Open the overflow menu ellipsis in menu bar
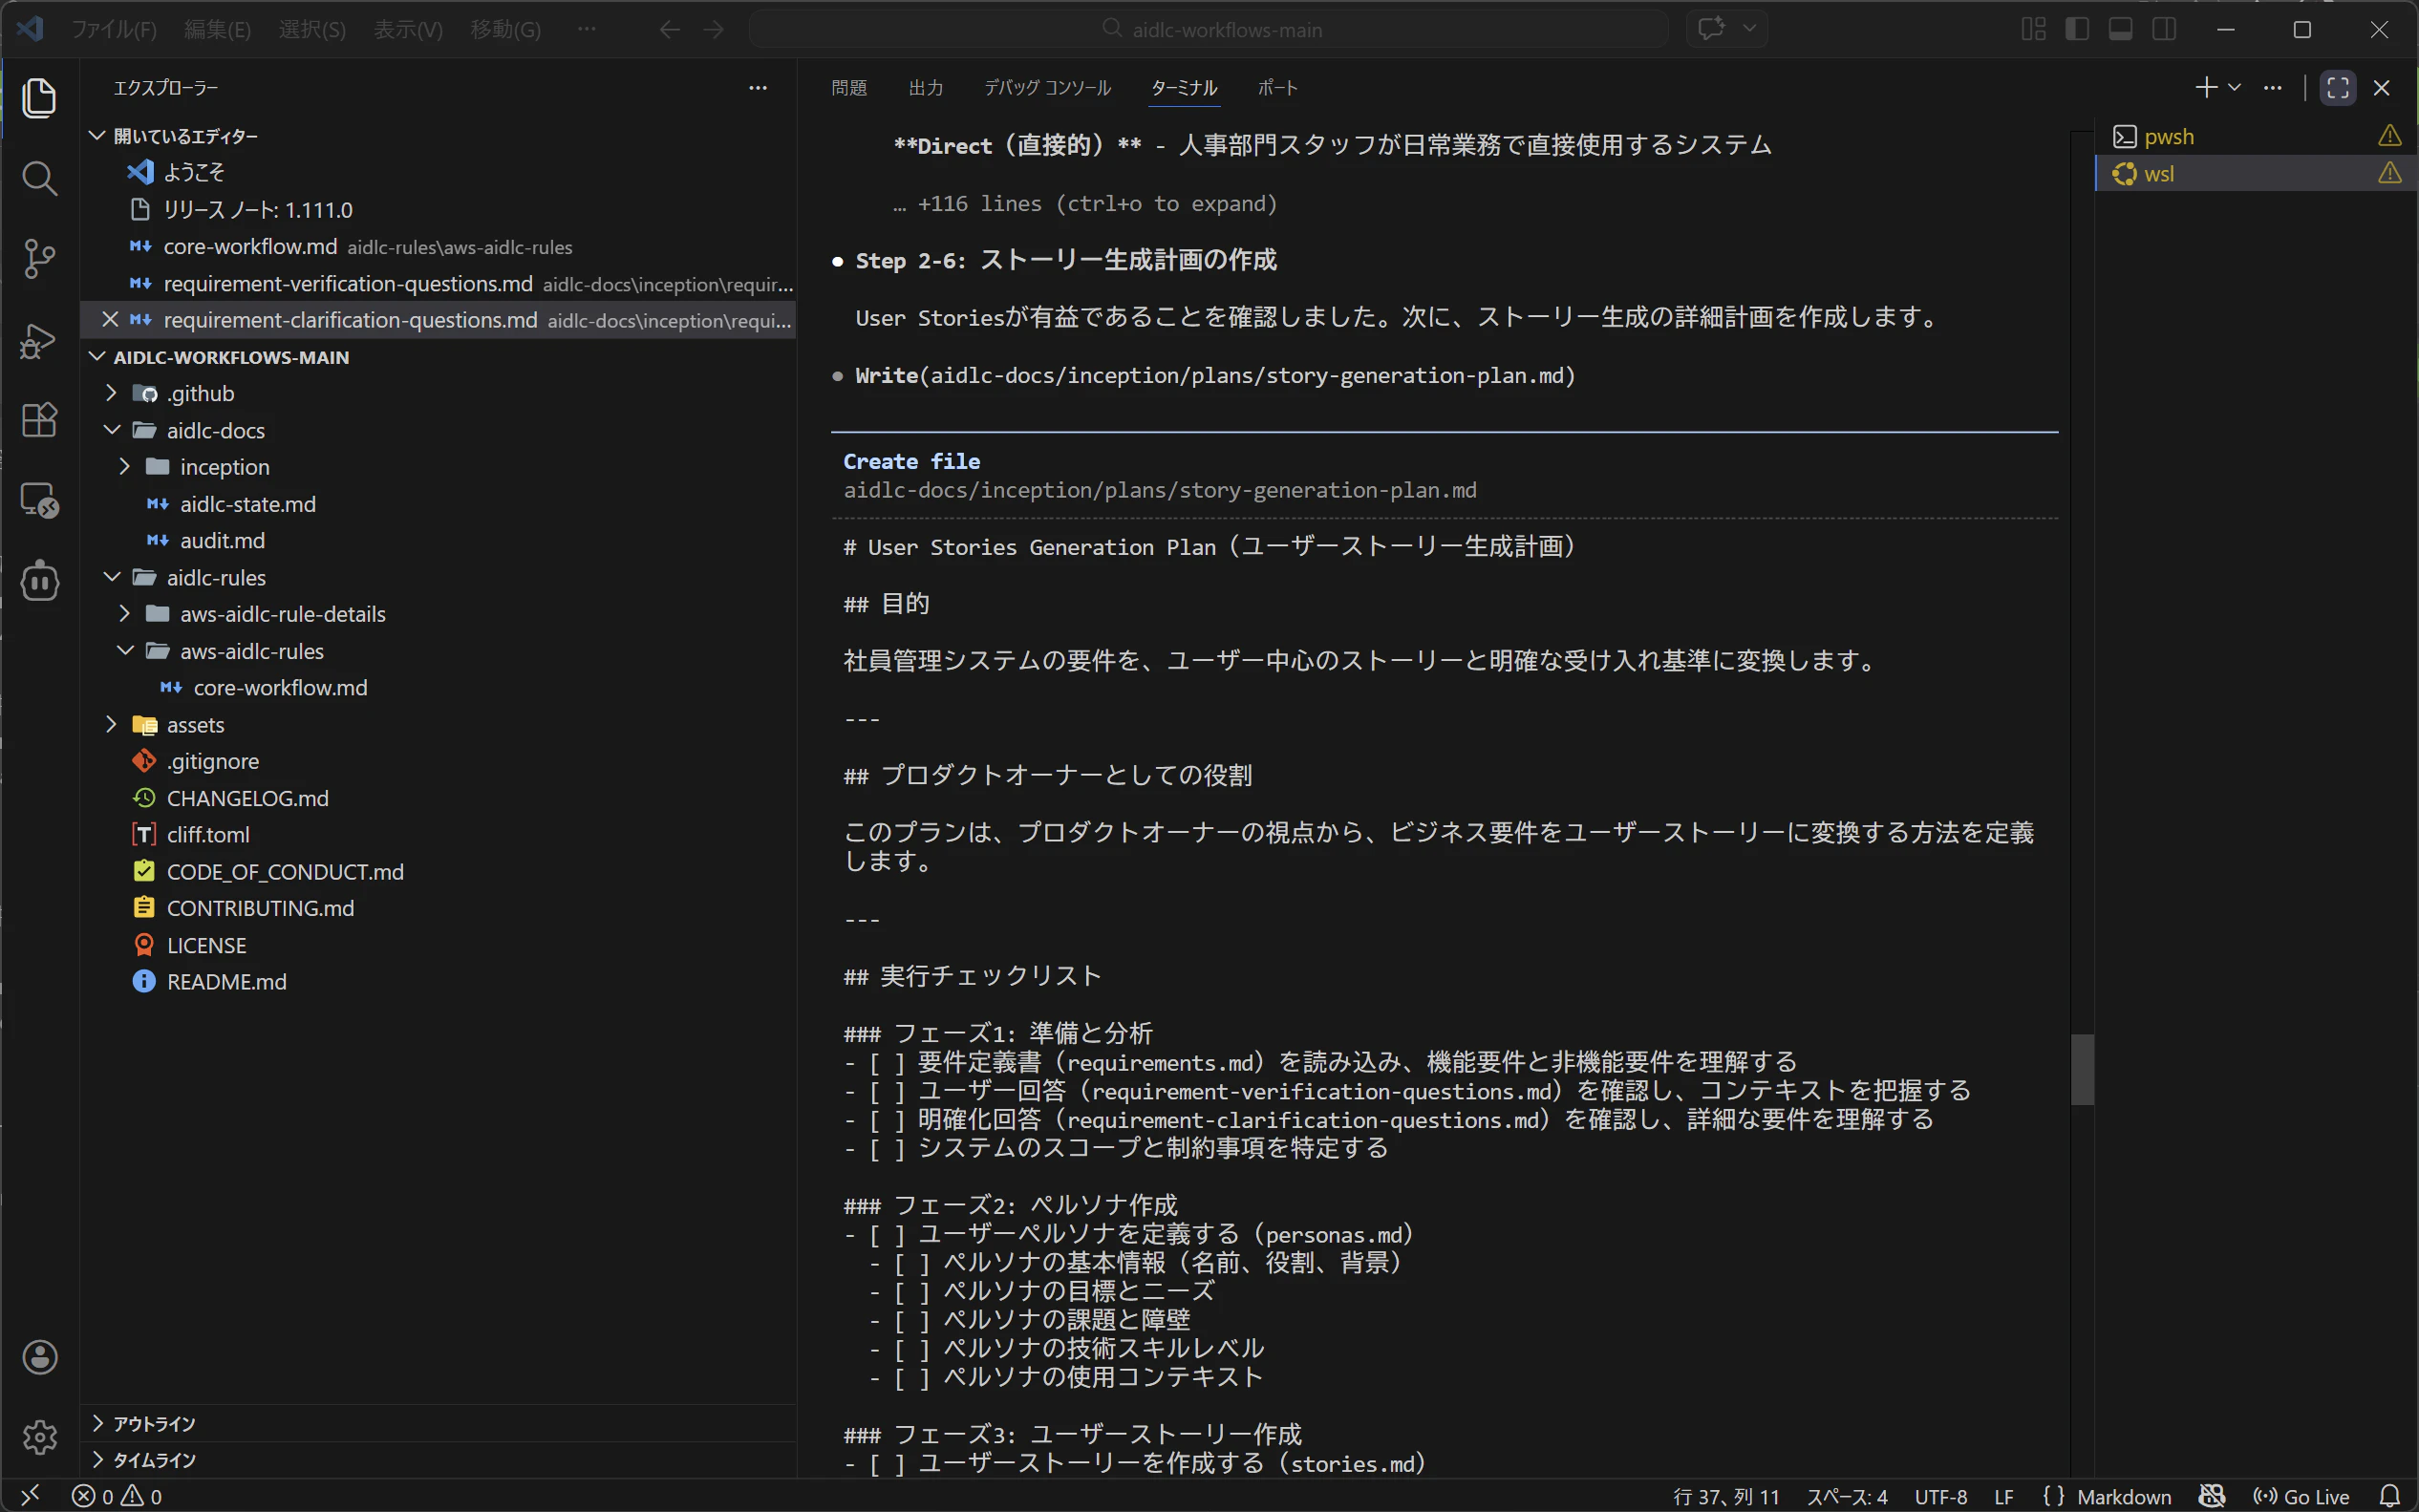 (587, 29)
